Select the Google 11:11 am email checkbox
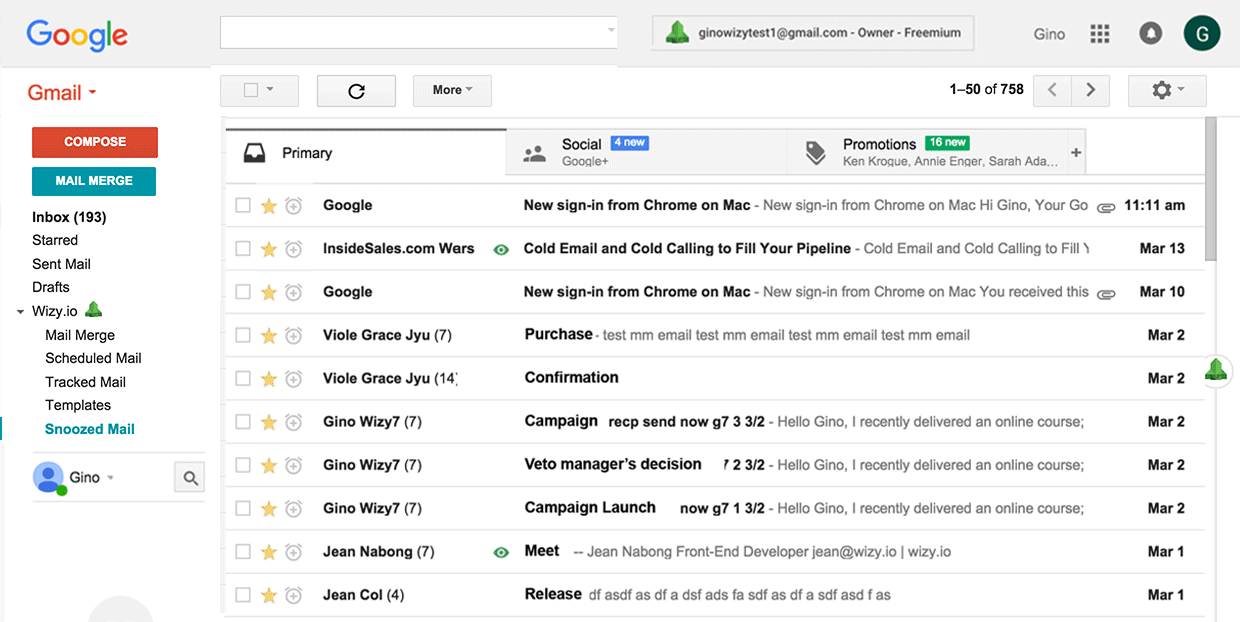Image resolution: width=1240 pixels, height=622 pixels. point(243,205)
